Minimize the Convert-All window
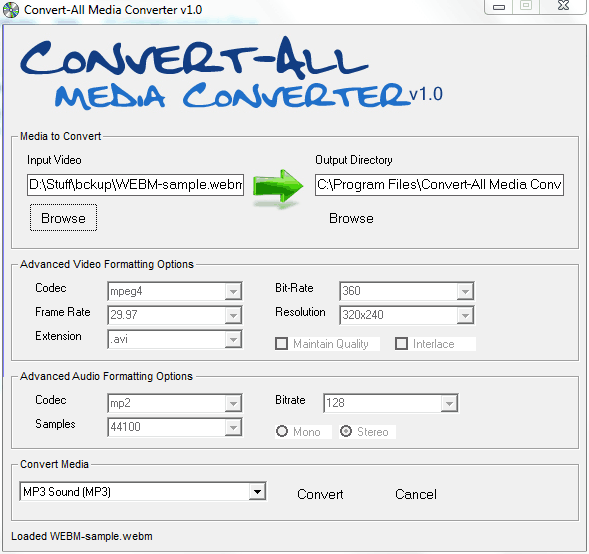The width and height of the screenshot is (589, 554). [x=499, y=7]
